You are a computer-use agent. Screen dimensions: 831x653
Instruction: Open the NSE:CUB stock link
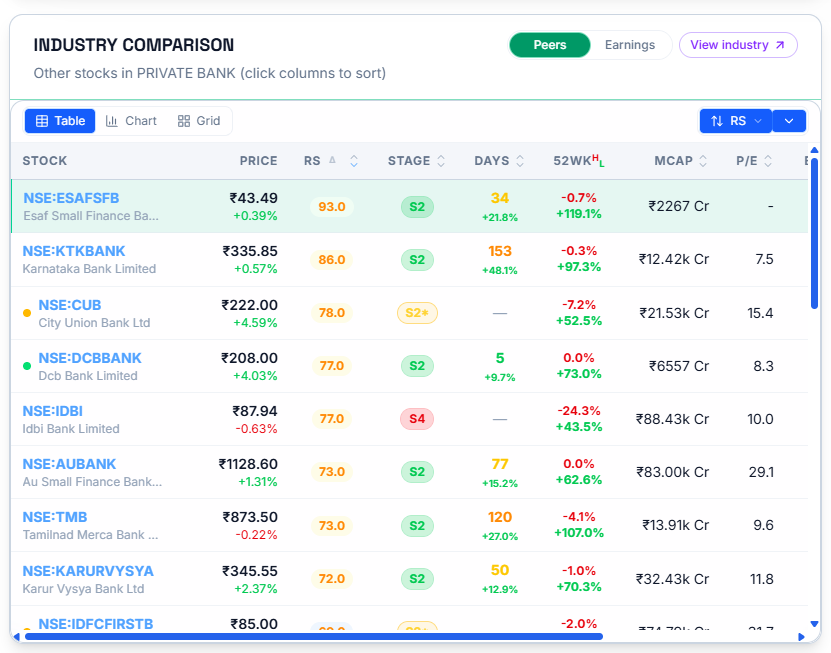coord(69,305)
